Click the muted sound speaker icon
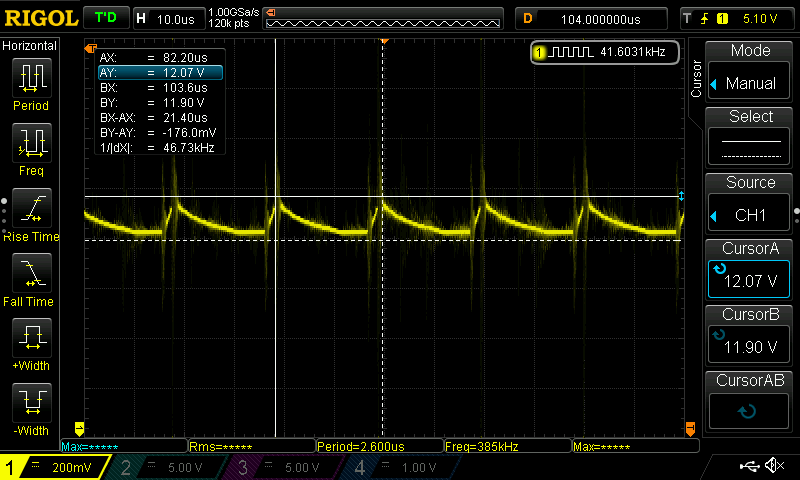This screenshot has width=800, height=480. click(774, 465)
